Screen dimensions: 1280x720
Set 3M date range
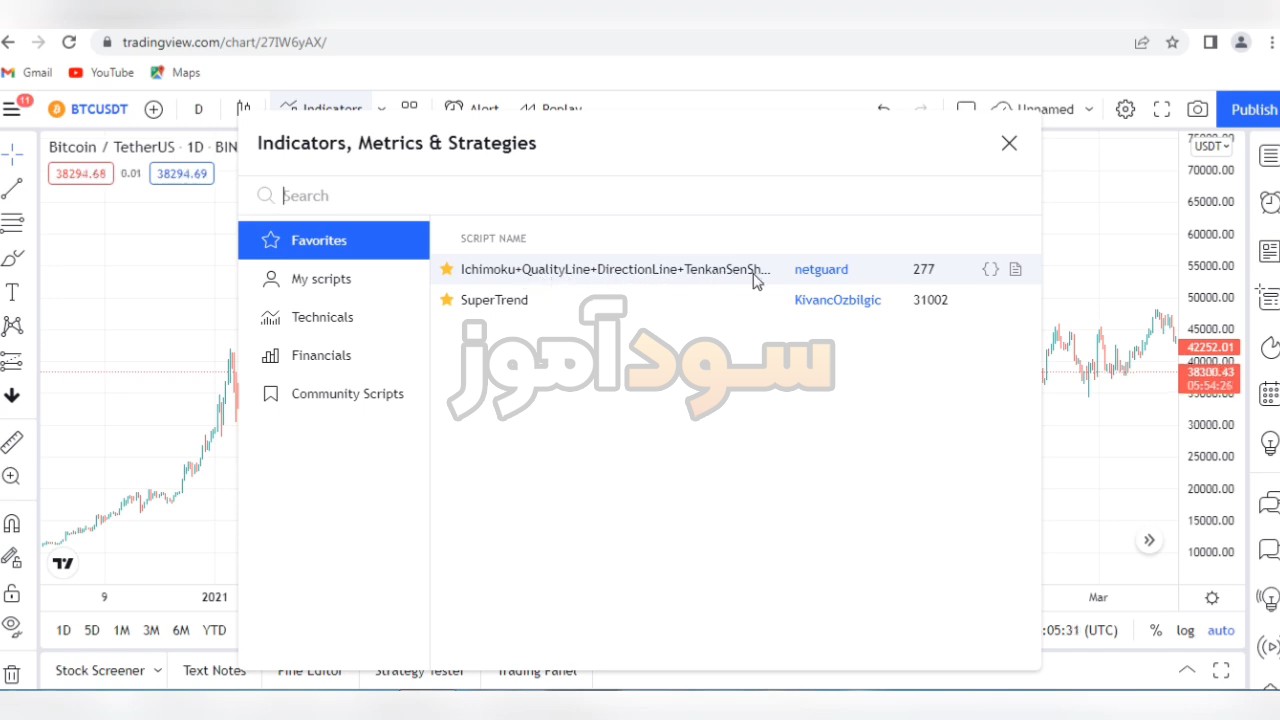click(x=151, y=630)
